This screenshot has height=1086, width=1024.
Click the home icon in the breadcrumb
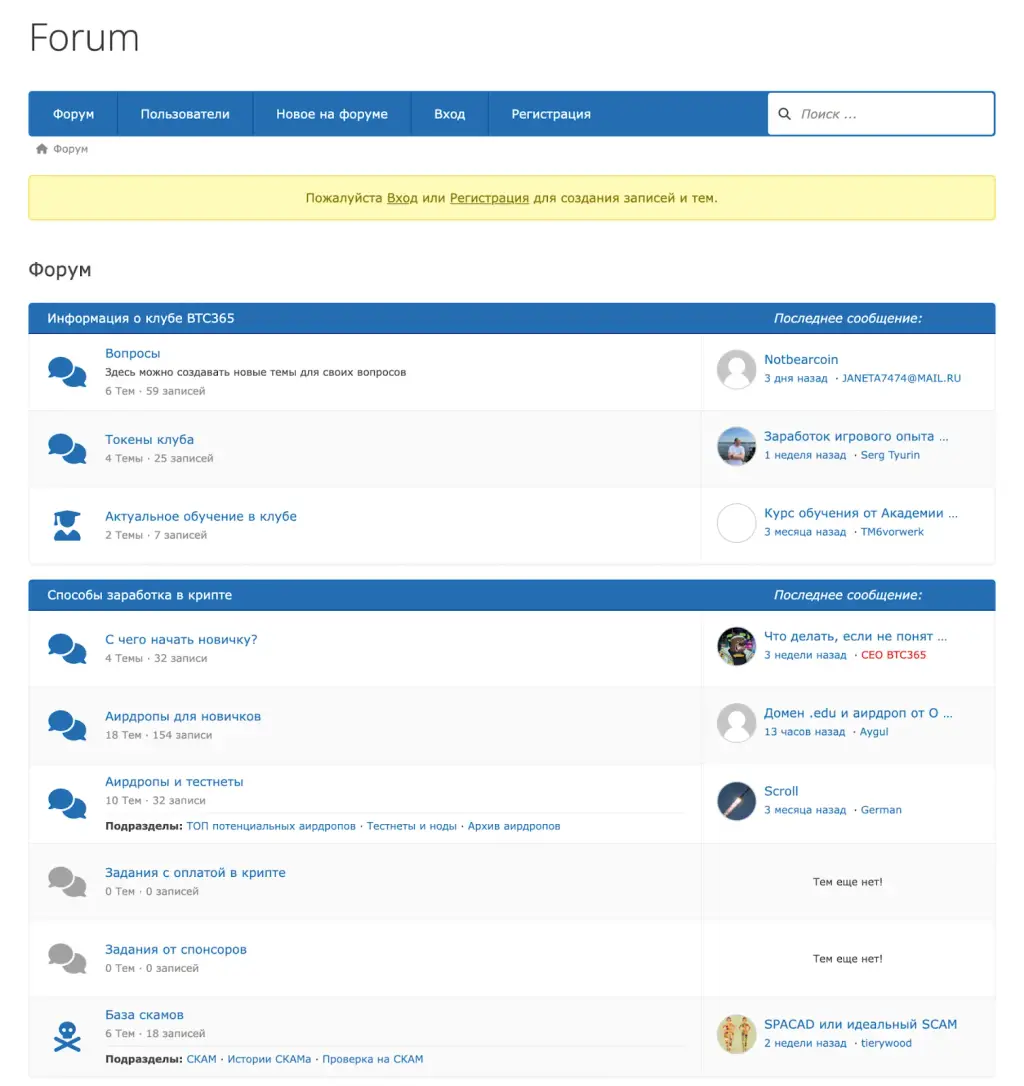pyautogui.click(x=42, y=149)
